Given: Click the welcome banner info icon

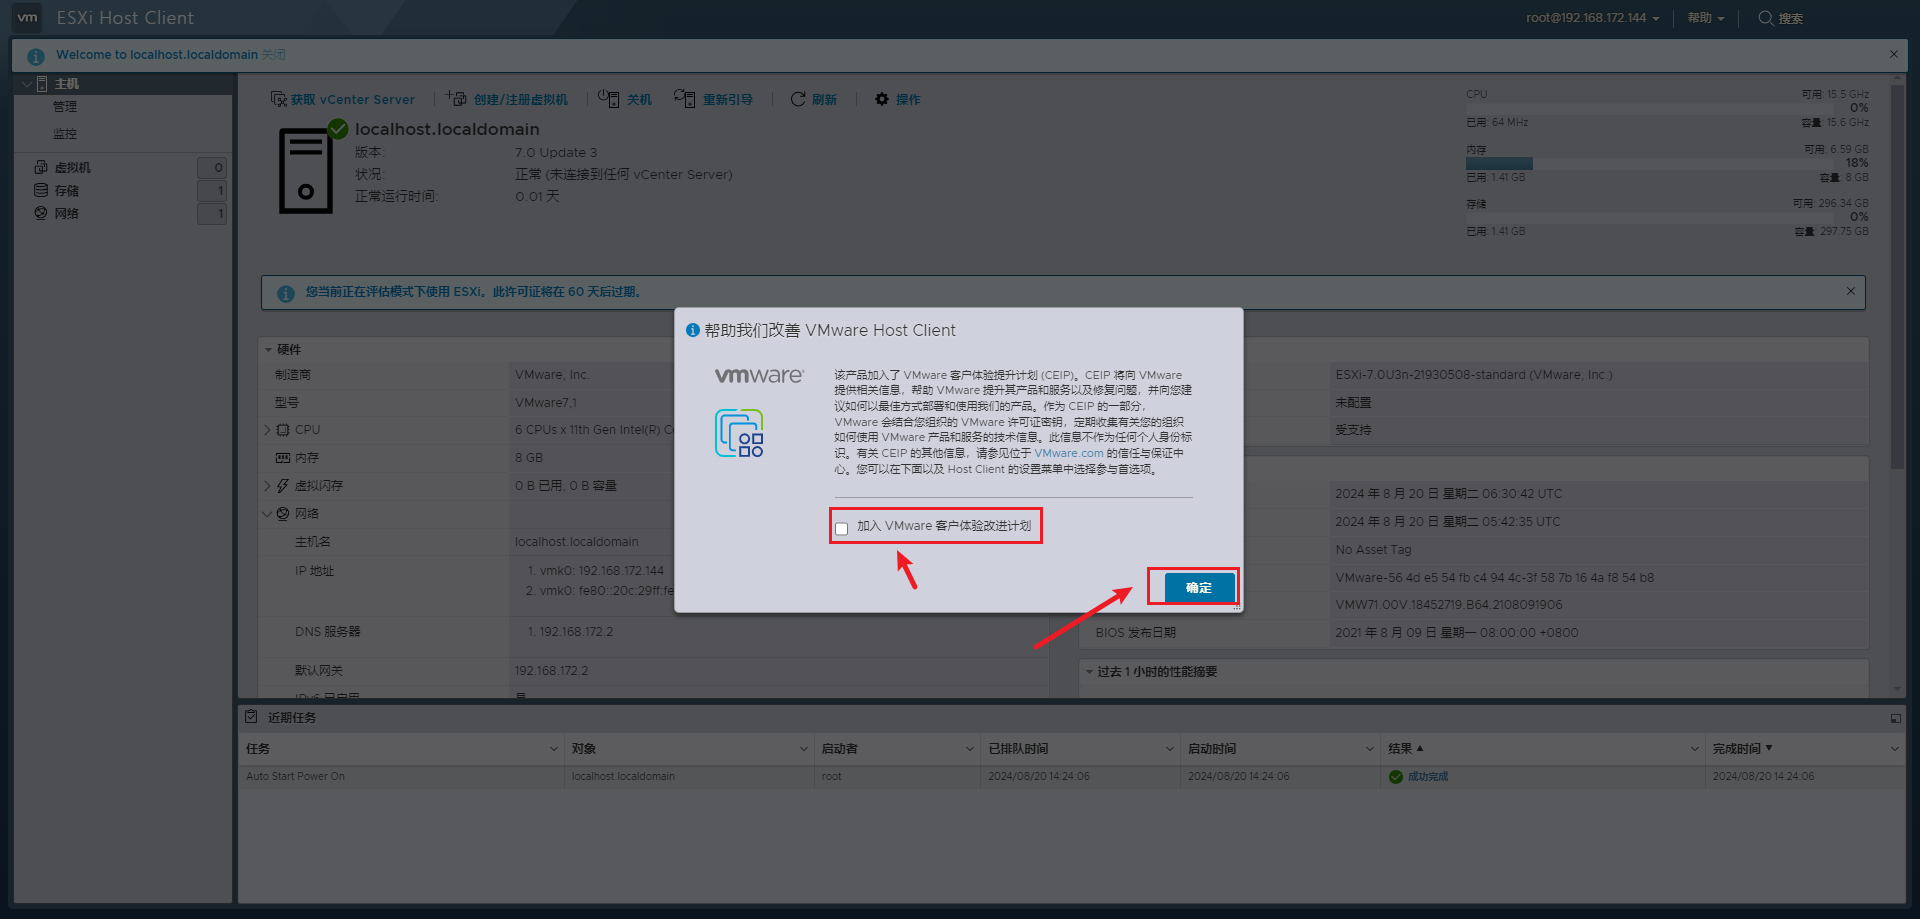Looking at the screenshot, I should click(36, 56).
